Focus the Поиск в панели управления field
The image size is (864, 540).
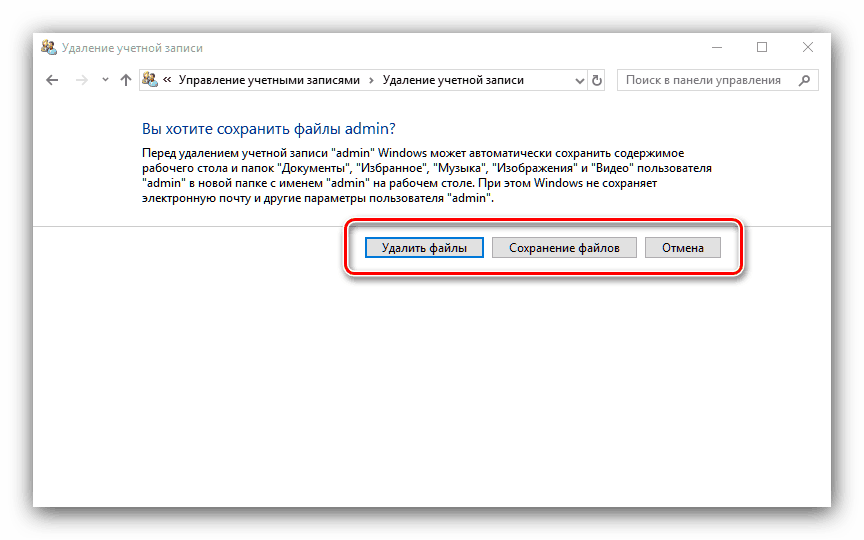(717, 80)
